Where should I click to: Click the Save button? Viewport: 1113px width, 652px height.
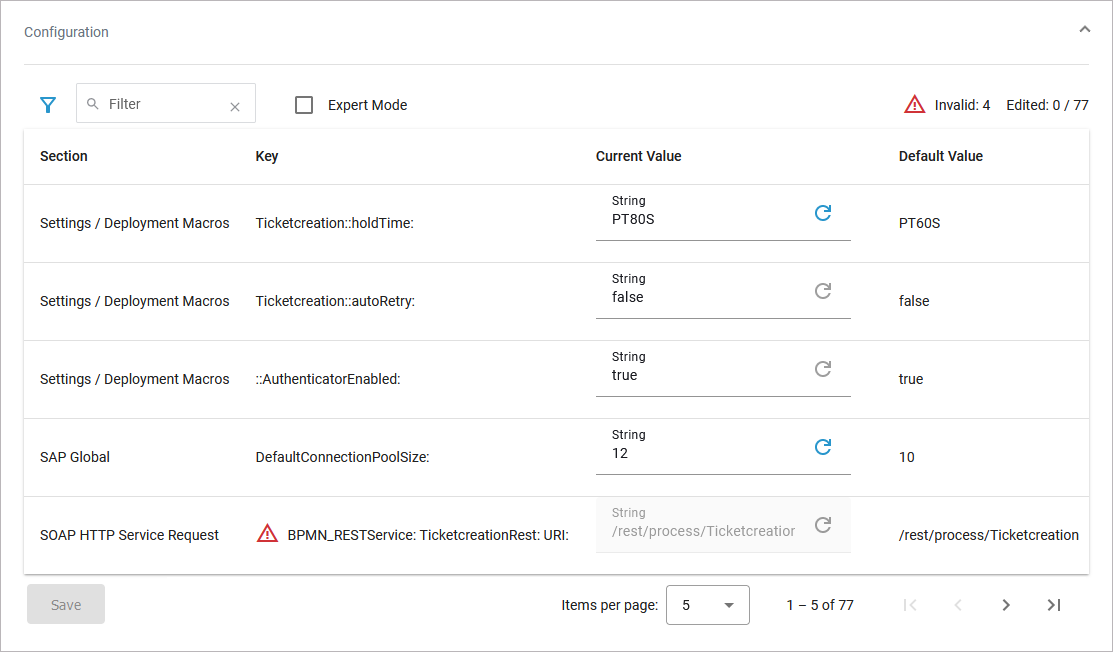[x=66, y=605]
